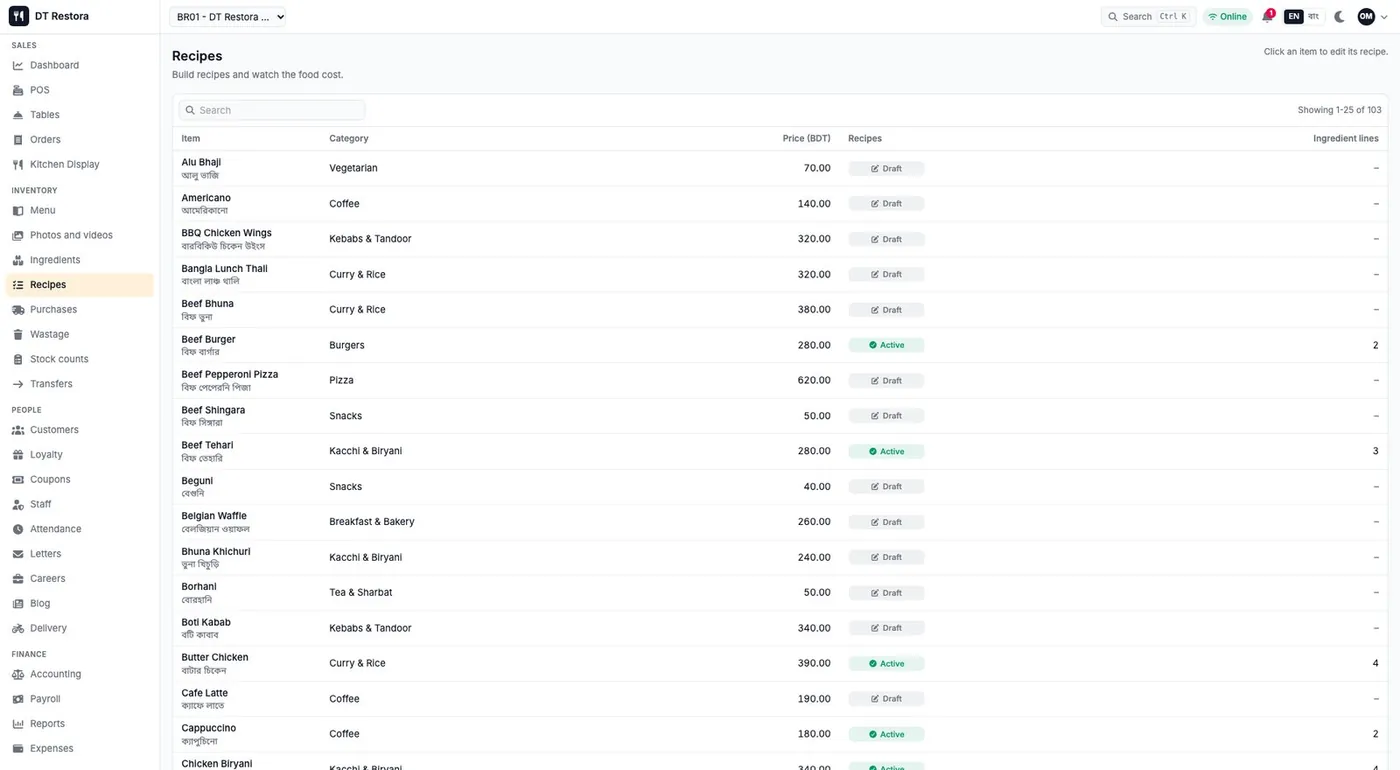This screenshot has width=1400, height=770.
Task: Open the notifications bell
Action: (1267, 17)
